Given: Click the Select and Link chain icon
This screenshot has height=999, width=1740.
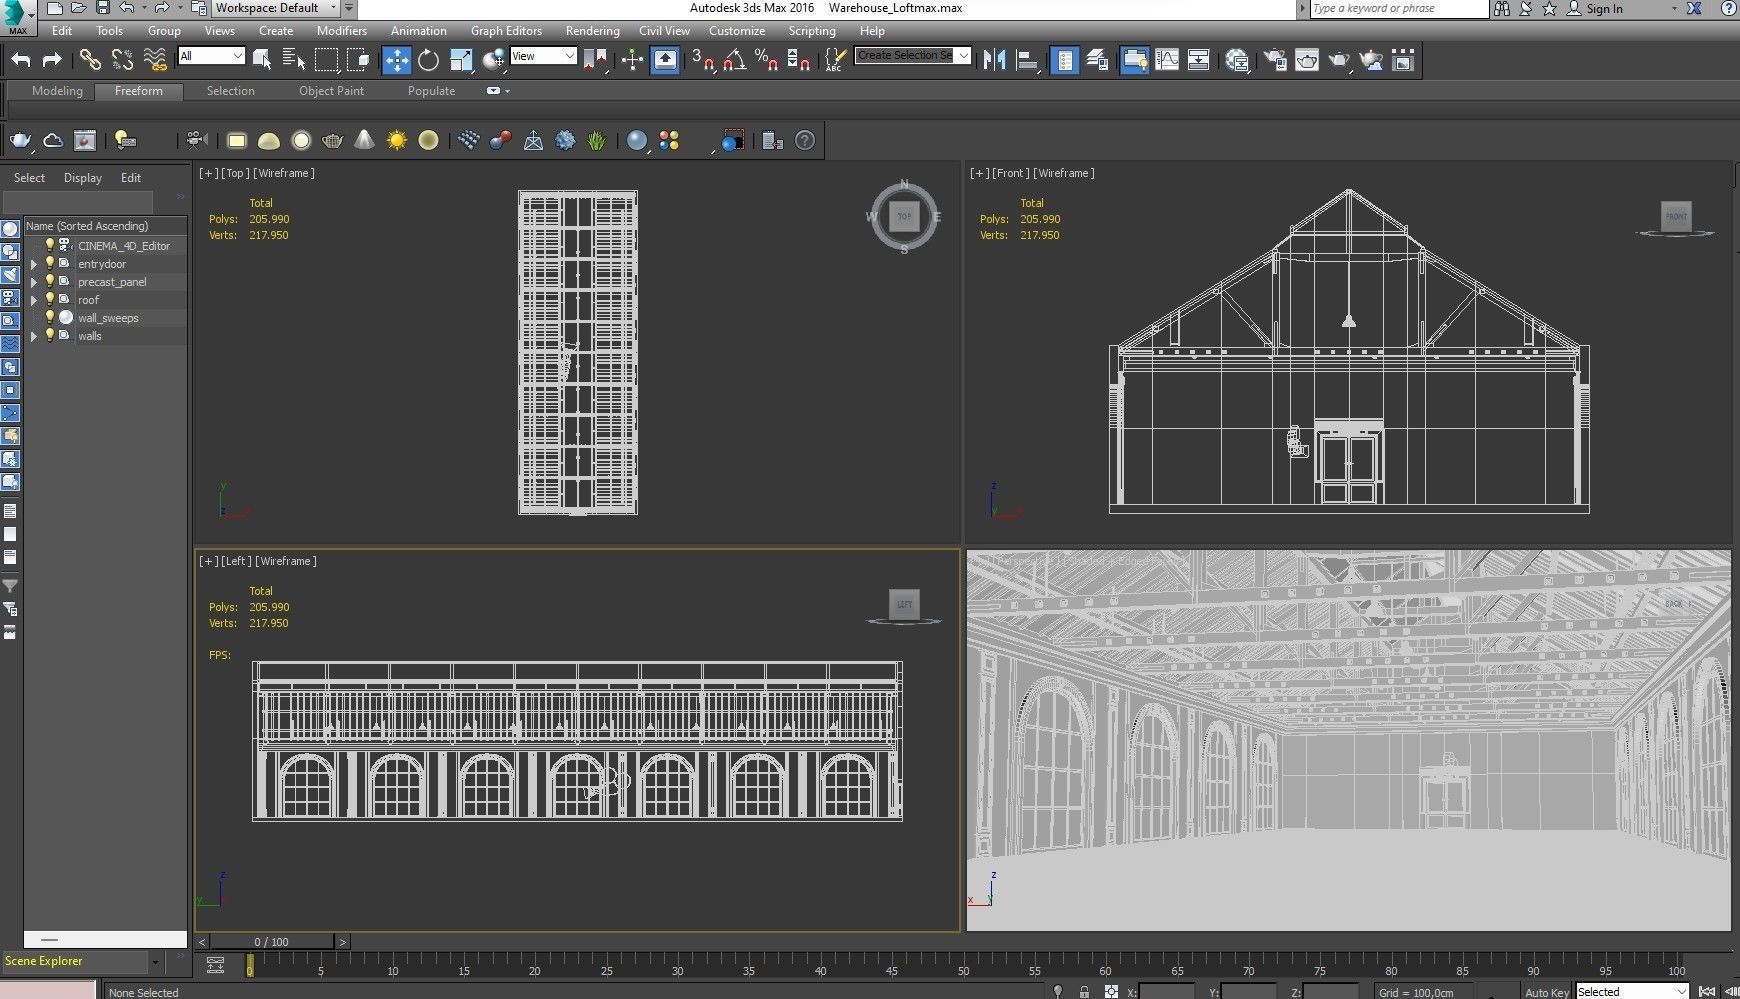Looking at the screenshot, I should coord(90,60).
